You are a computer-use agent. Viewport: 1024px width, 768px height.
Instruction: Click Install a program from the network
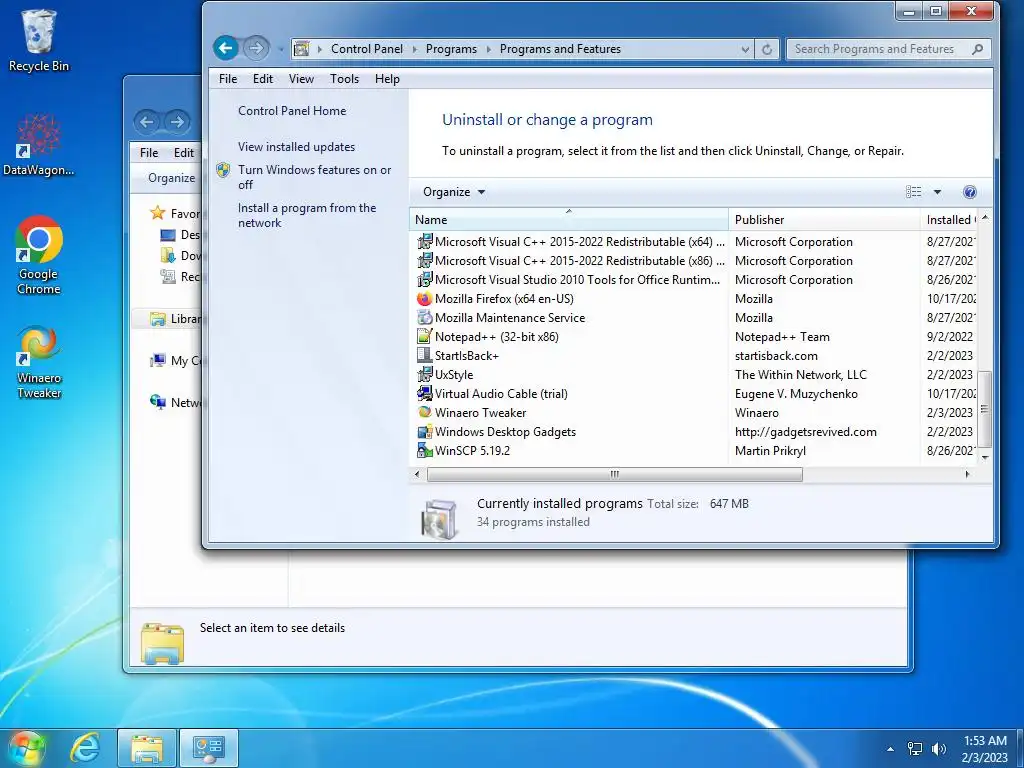point(307,216)
